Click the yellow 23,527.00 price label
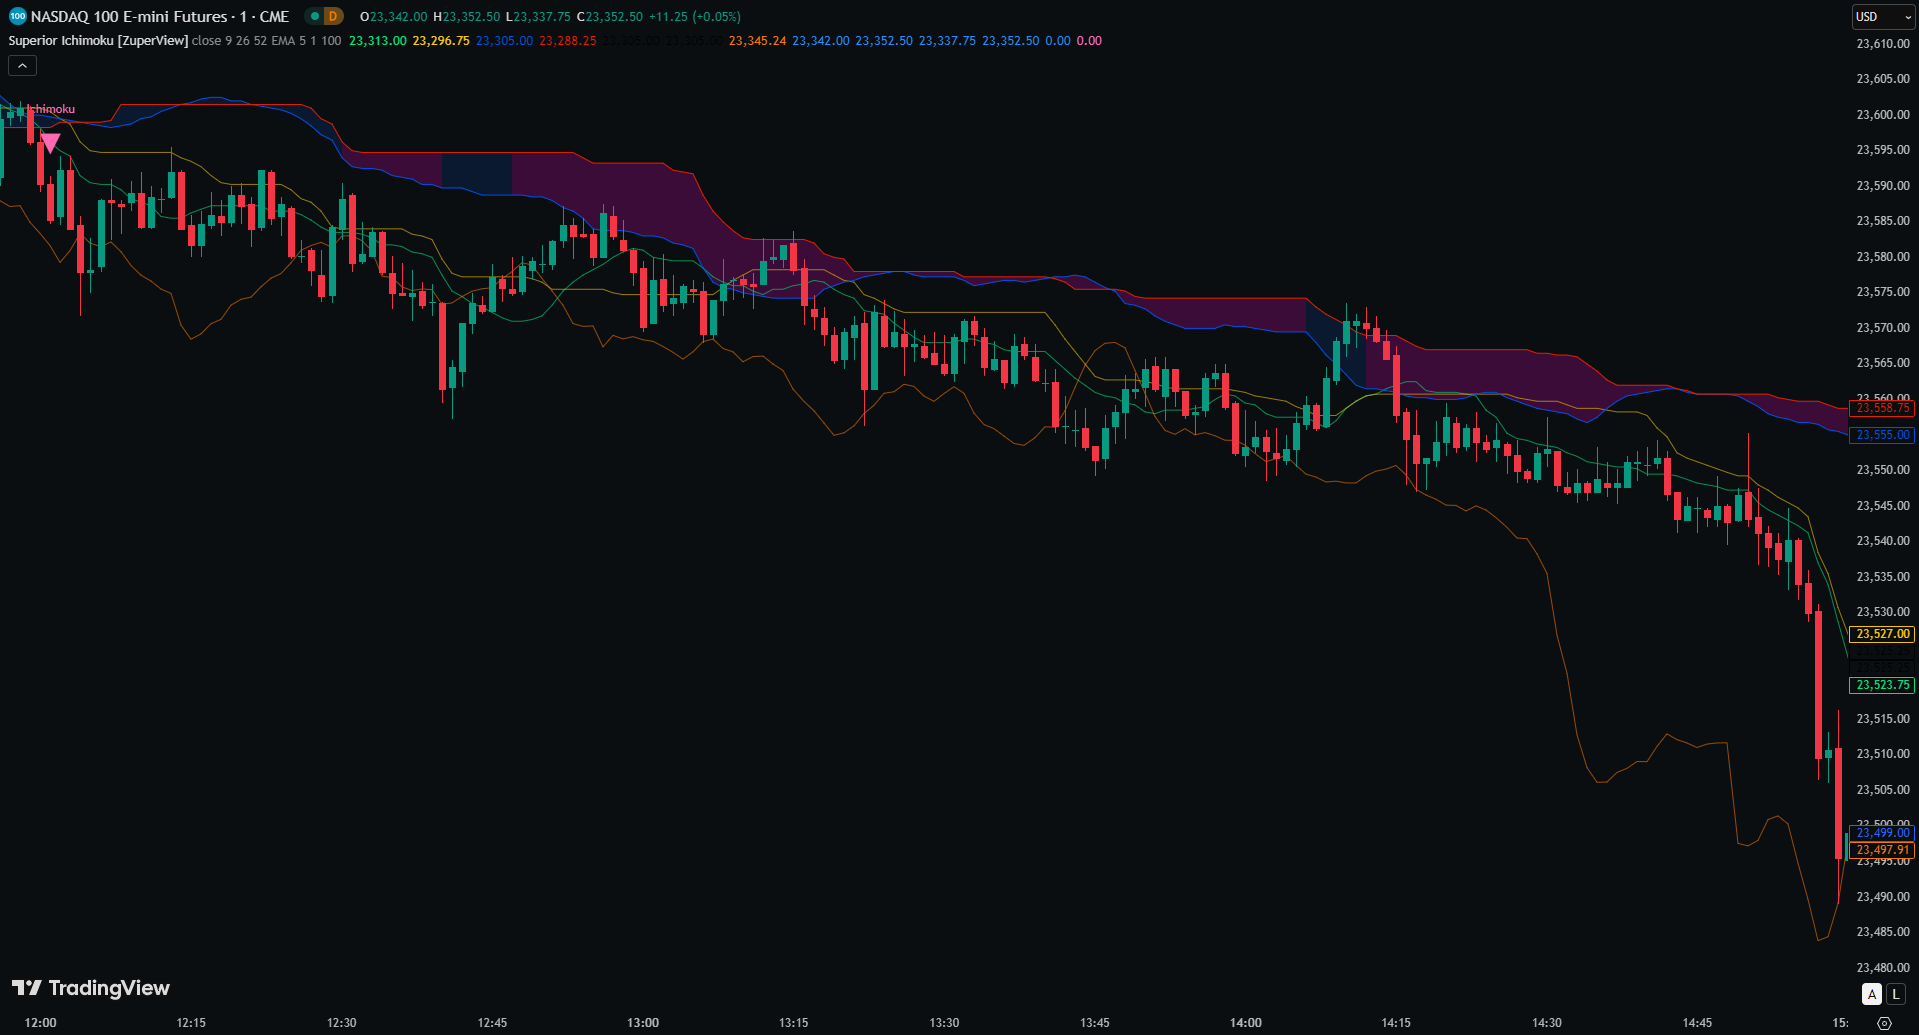Screen dimensions: 1919x1035 (x=1882, y=634)
